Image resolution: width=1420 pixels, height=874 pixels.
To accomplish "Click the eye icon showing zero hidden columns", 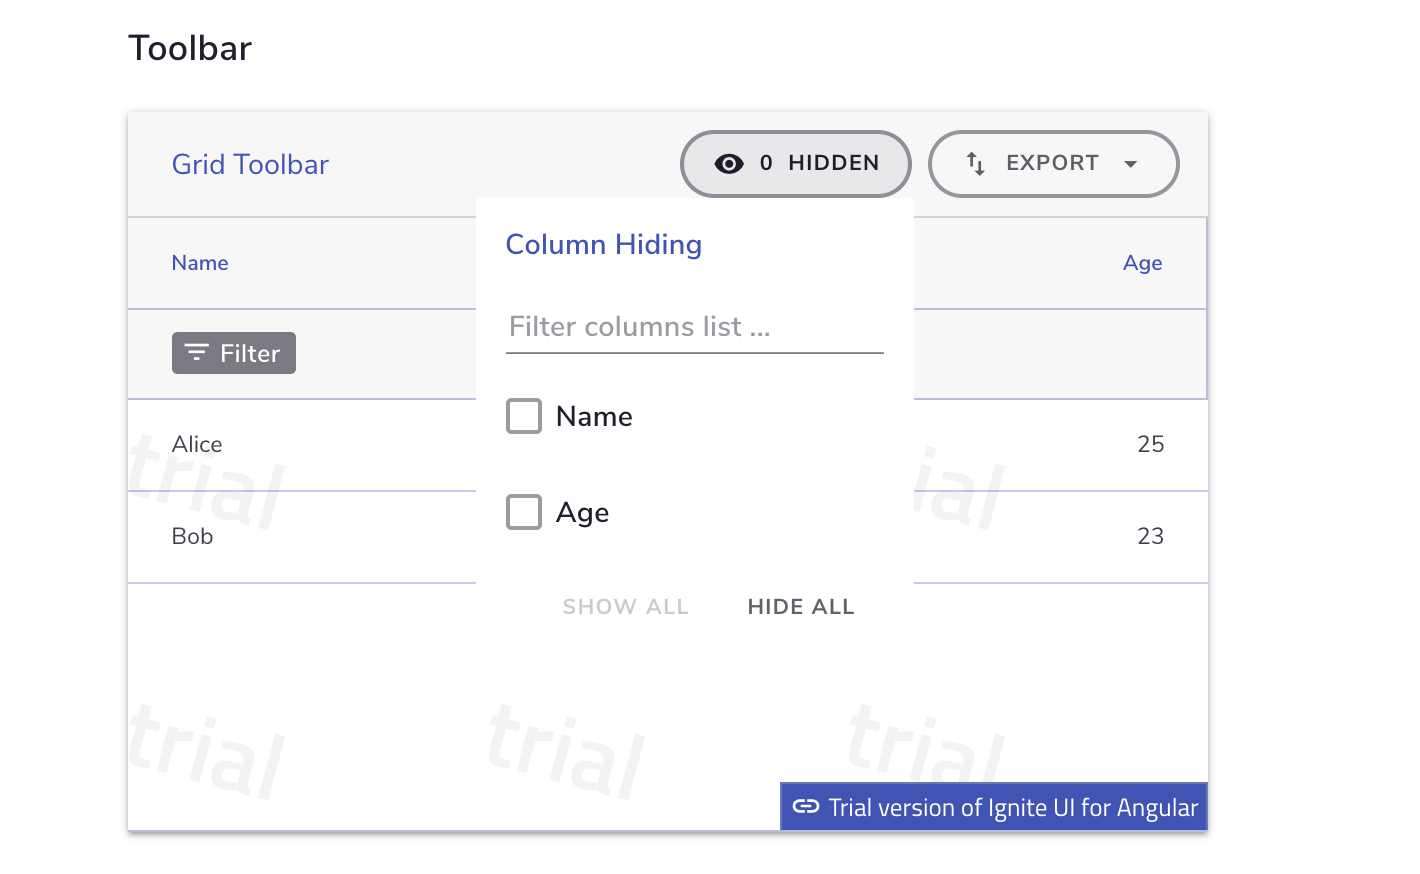I will 729,163.
